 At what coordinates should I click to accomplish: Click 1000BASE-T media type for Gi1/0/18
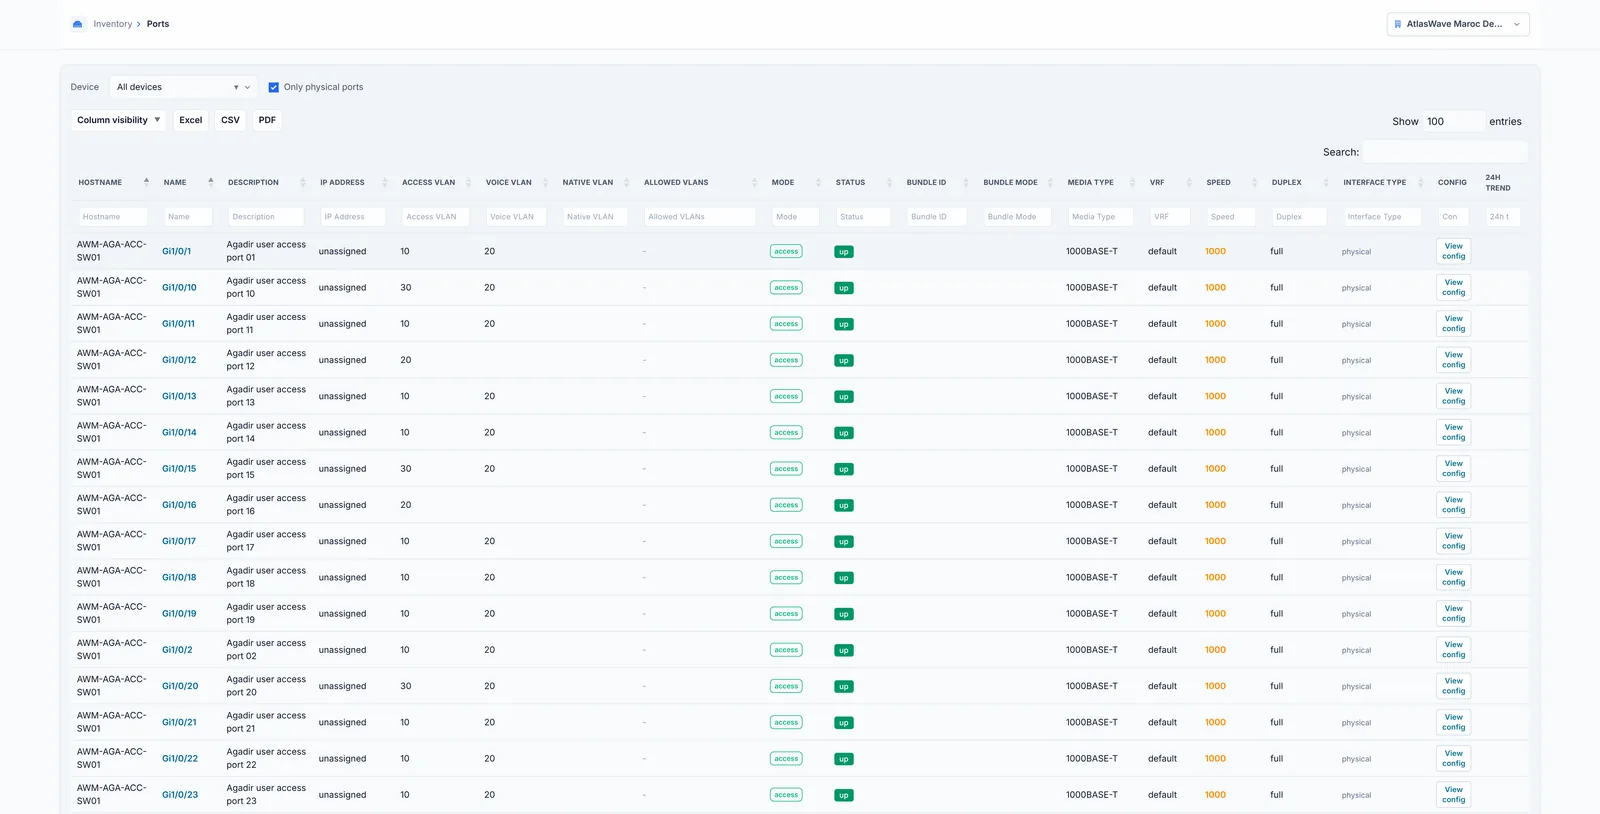tap(1092, 578)
